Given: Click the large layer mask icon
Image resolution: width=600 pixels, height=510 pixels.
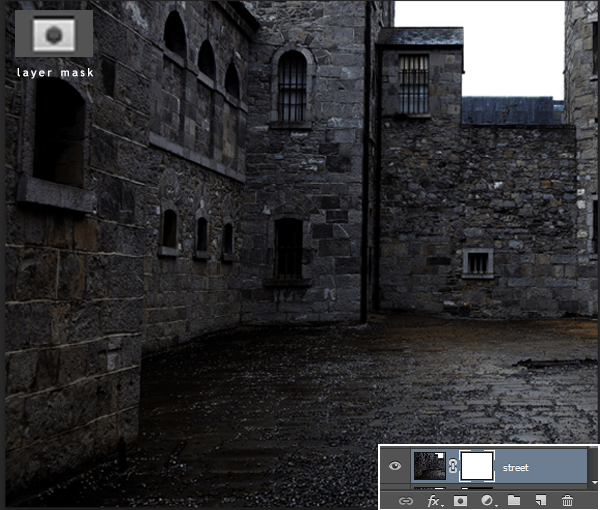Looking at the screenshot, I should (x=54, y=34).
